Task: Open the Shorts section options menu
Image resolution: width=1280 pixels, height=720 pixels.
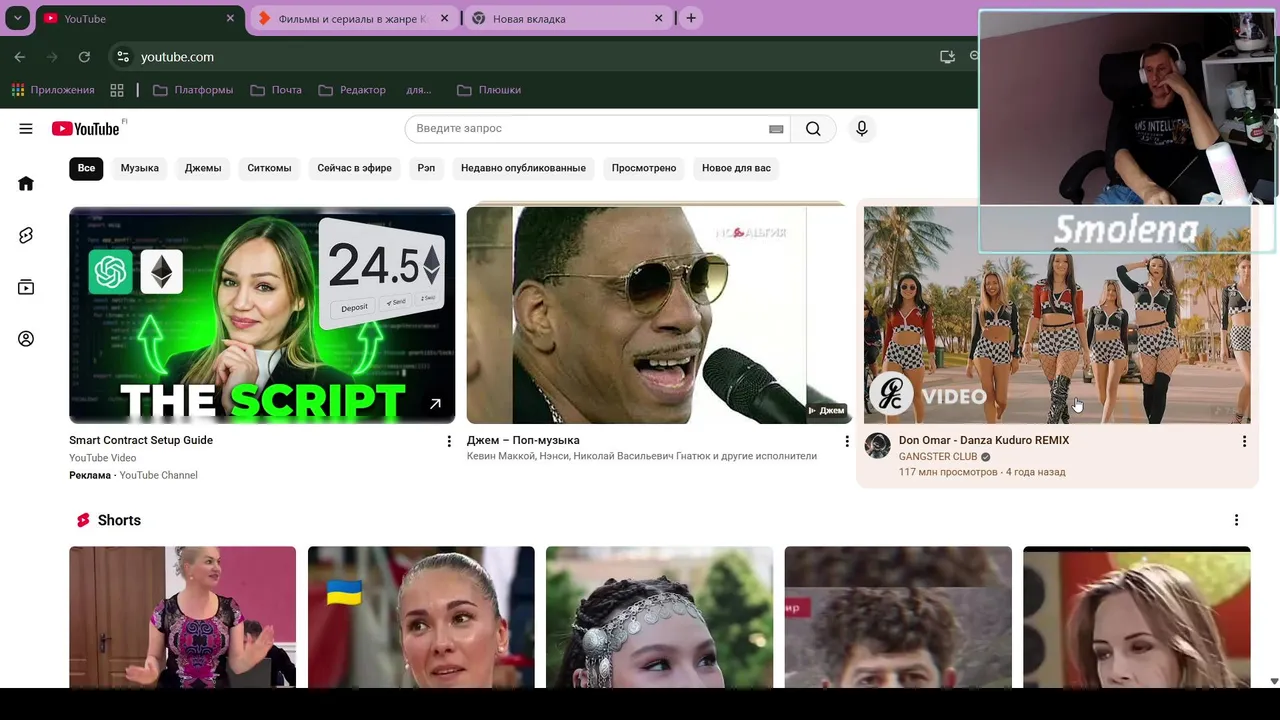Action: tap(1236, 520)
